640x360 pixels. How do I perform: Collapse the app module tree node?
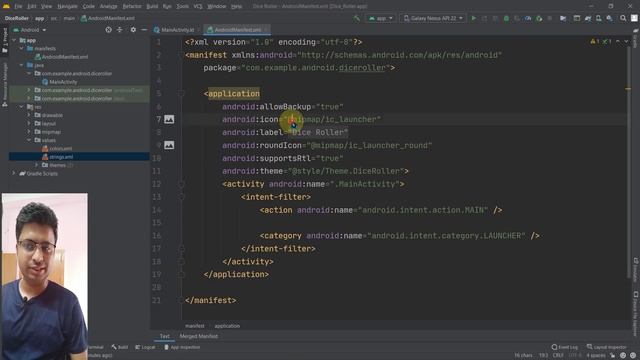coord(14,40)
